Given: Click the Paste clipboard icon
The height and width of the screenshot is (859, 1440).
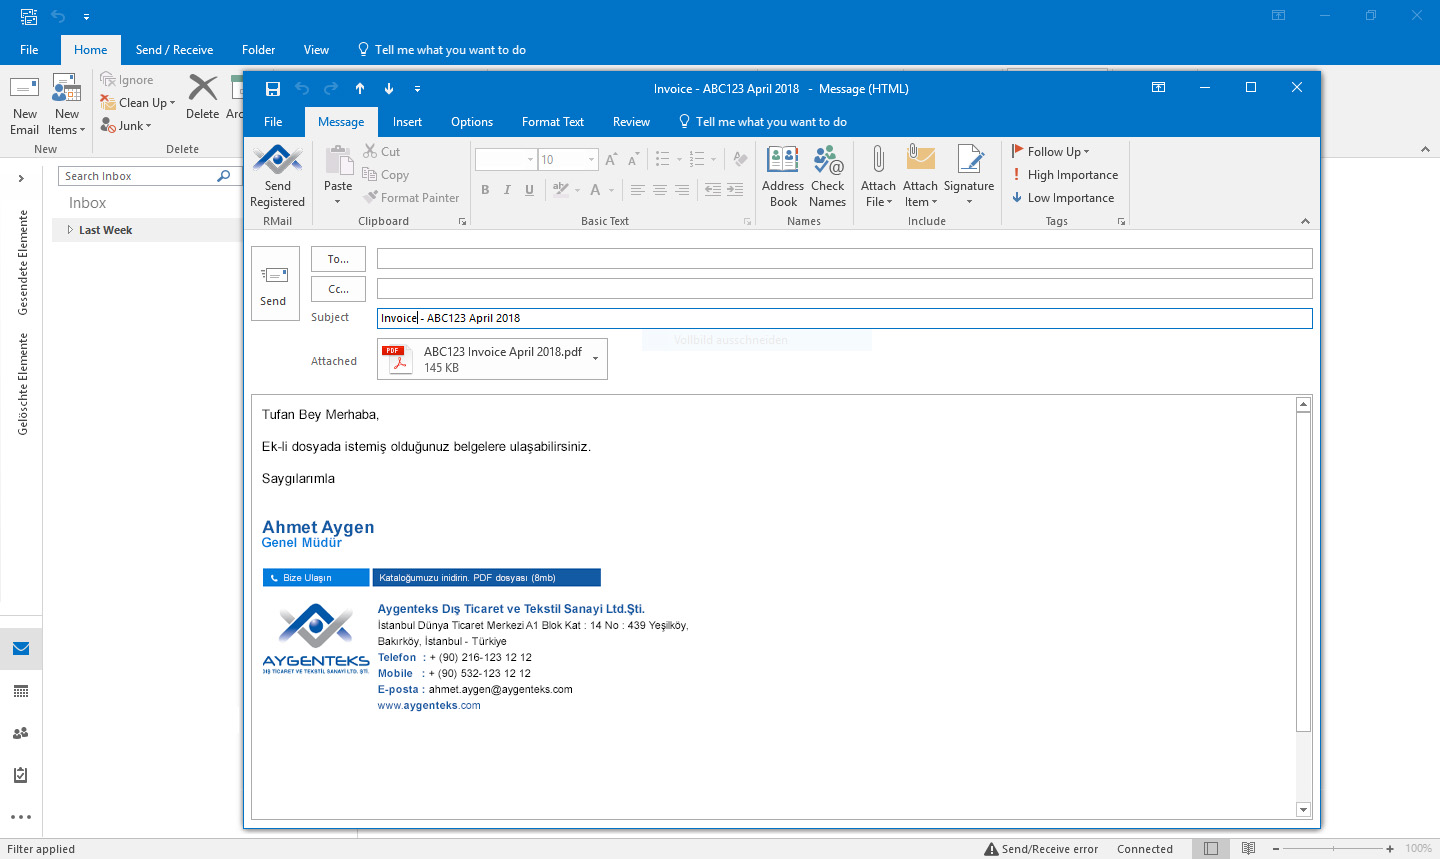Looking at the screenshot, I should (339, 160).
